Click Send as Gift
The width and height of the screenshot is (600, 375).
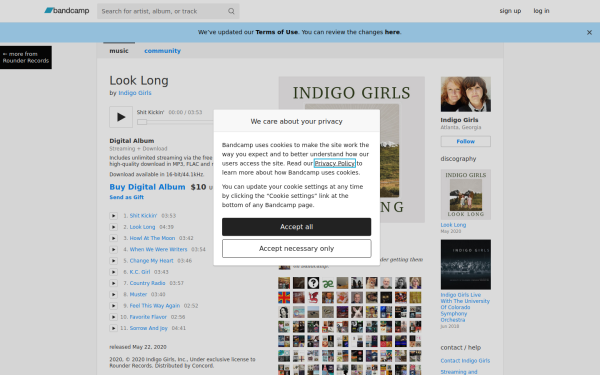[127, 197]
